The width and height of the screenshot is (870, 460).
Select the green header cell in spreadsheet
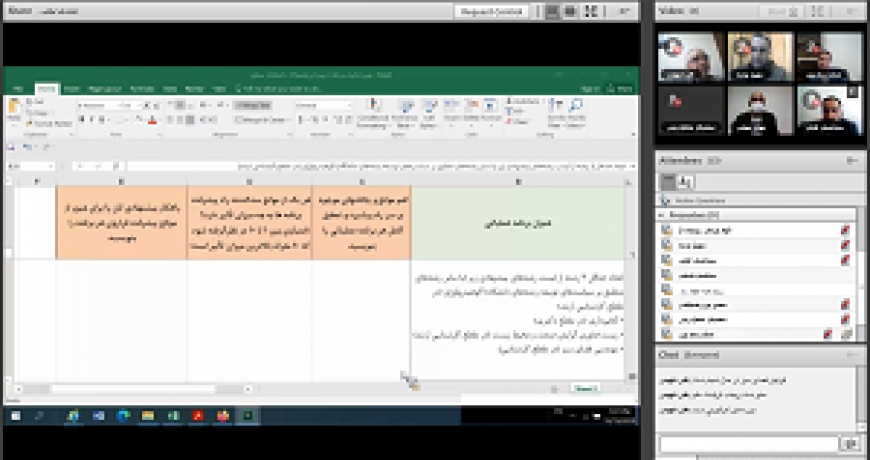click(x=517, y=223)
